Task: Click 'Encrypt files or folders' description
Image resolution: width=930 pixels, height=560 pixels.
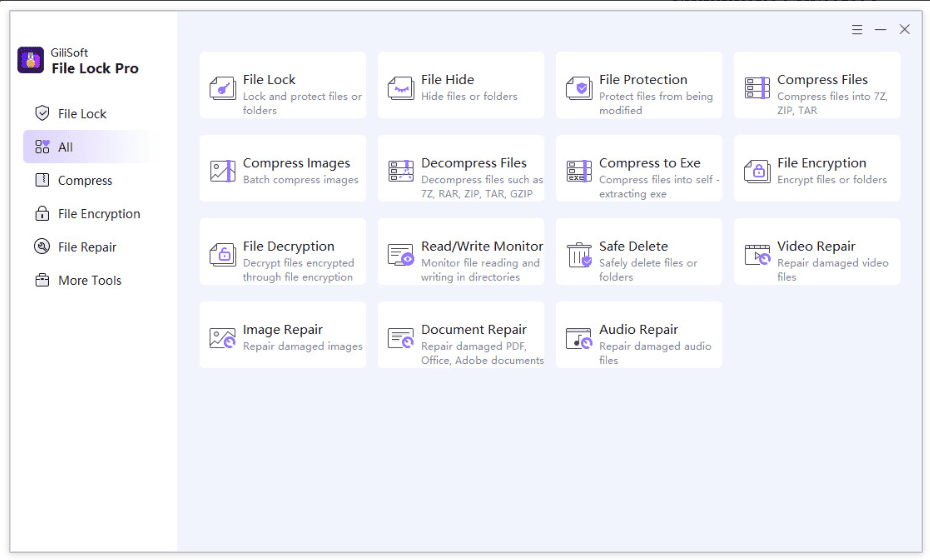Action: coord(832,180)
